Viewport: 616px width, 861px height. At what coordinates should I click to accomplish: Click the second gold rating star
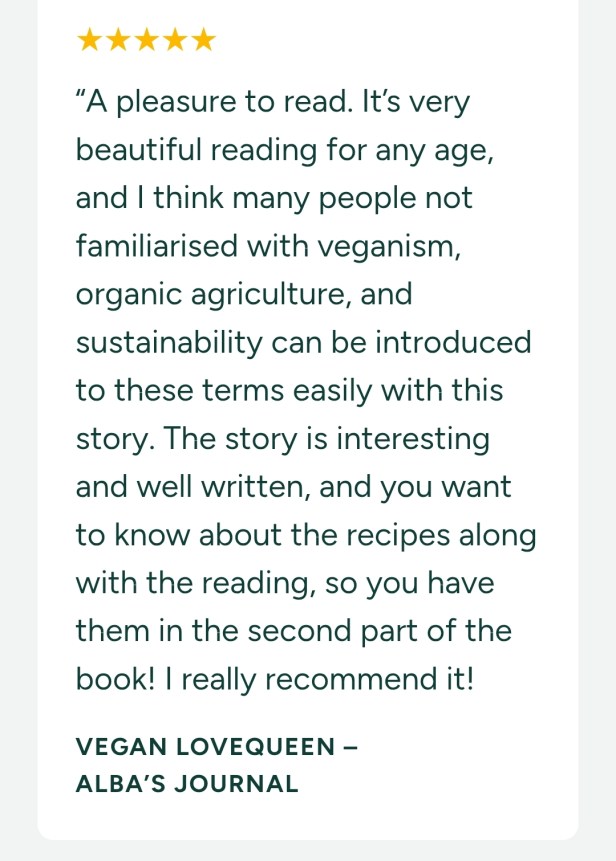click(118, 40)
